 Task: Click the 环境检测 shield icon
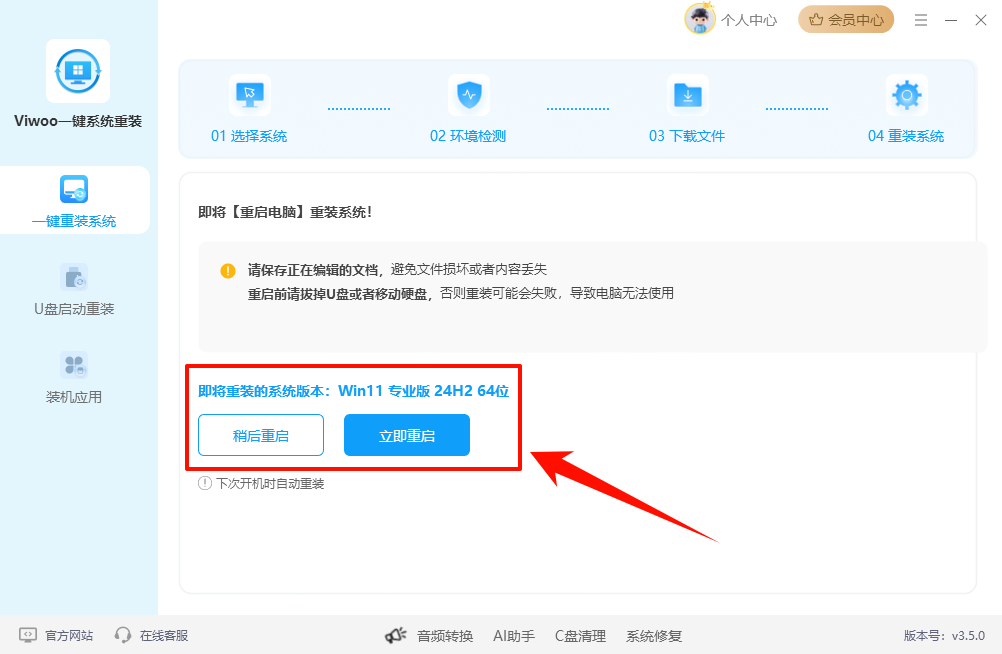click(x=468, y=95)
